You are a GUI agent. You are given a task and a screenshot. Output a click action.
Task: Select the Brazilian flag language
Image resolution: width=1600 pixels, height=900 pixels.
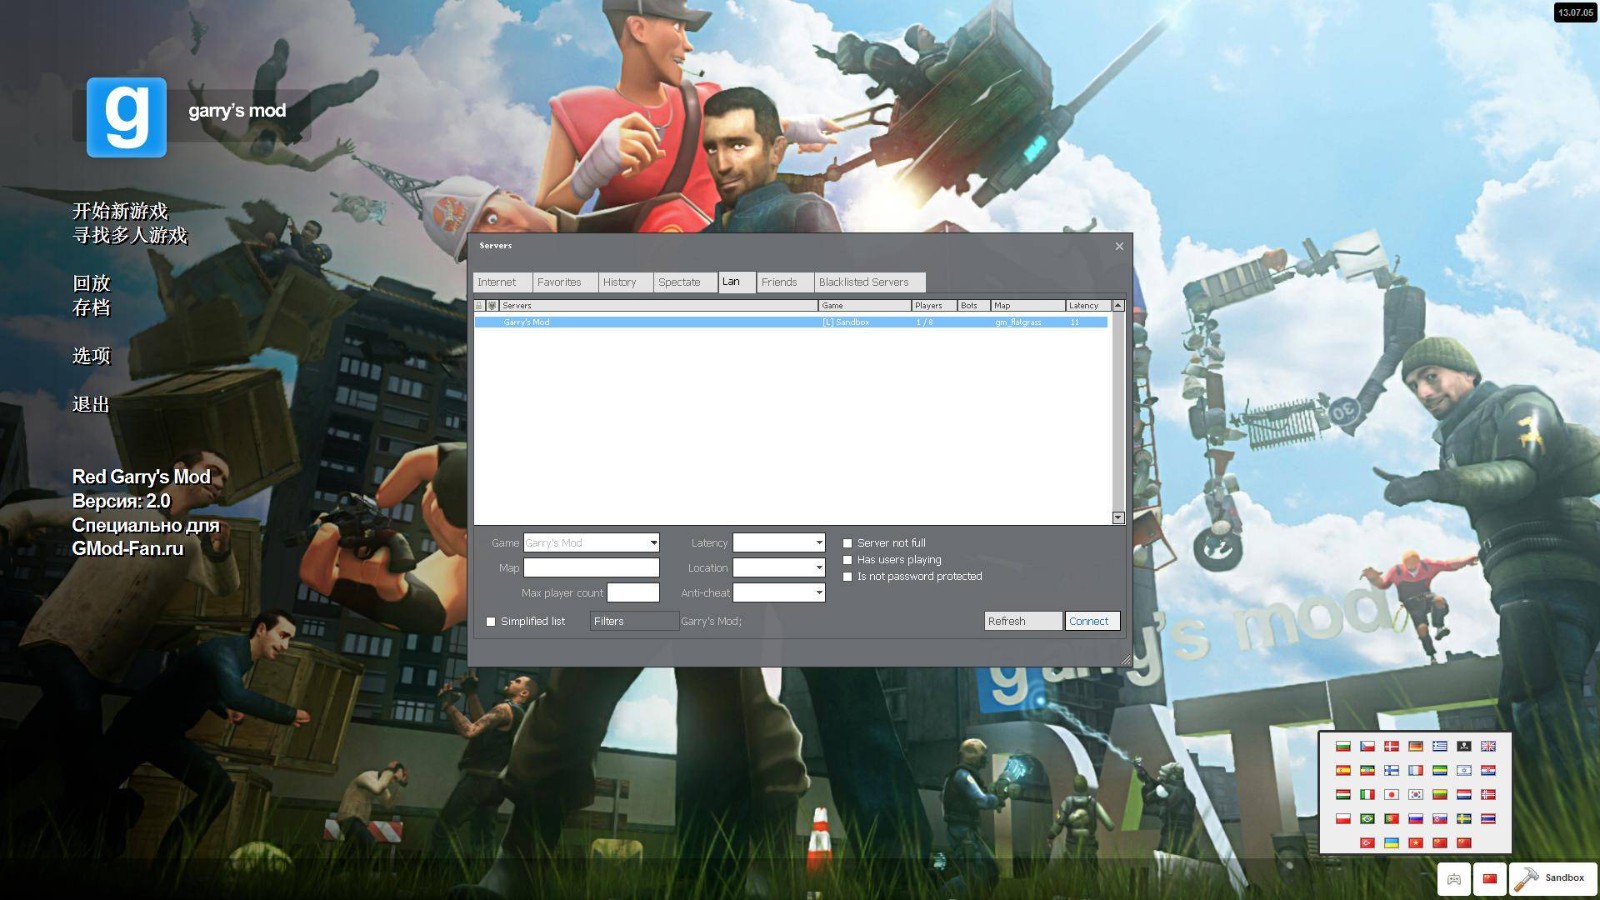(x=1367, y=819)
